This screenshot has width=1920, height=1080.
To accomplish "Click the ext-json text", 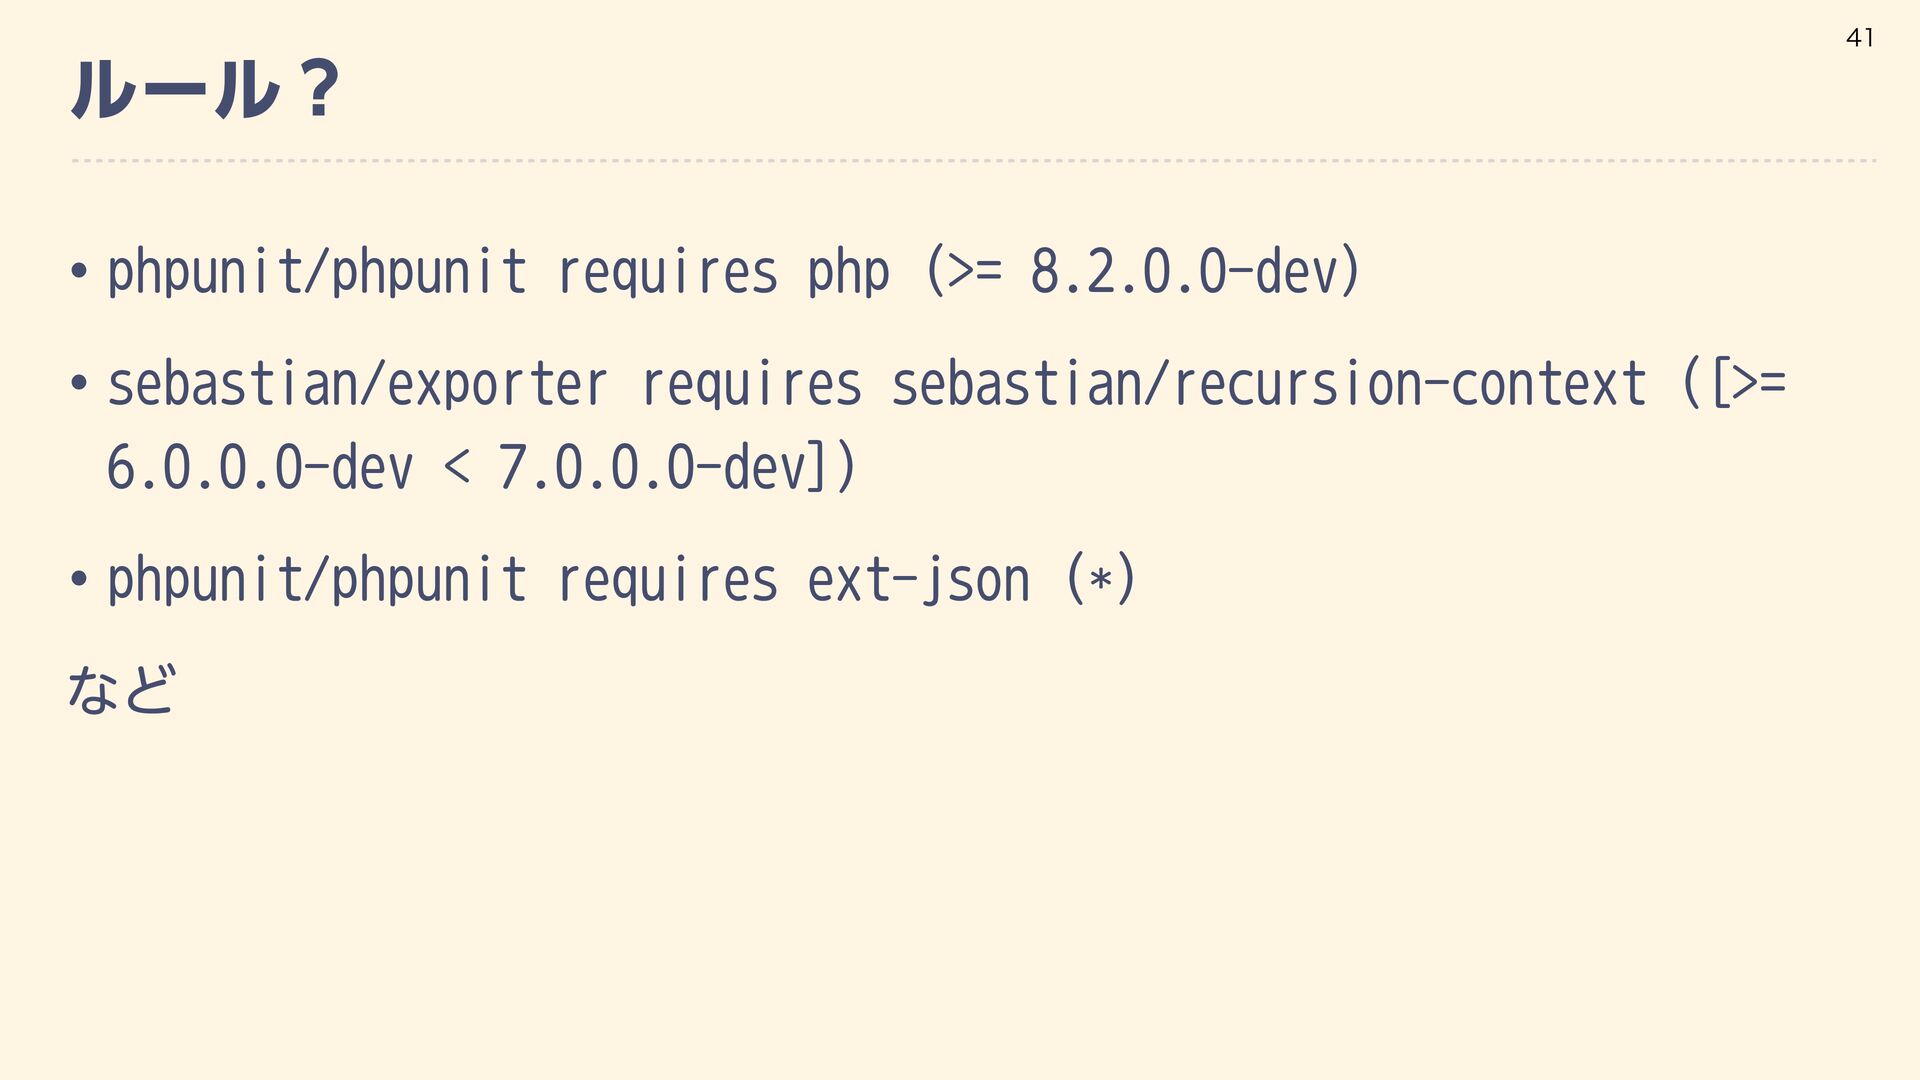I will click(918, 580).
